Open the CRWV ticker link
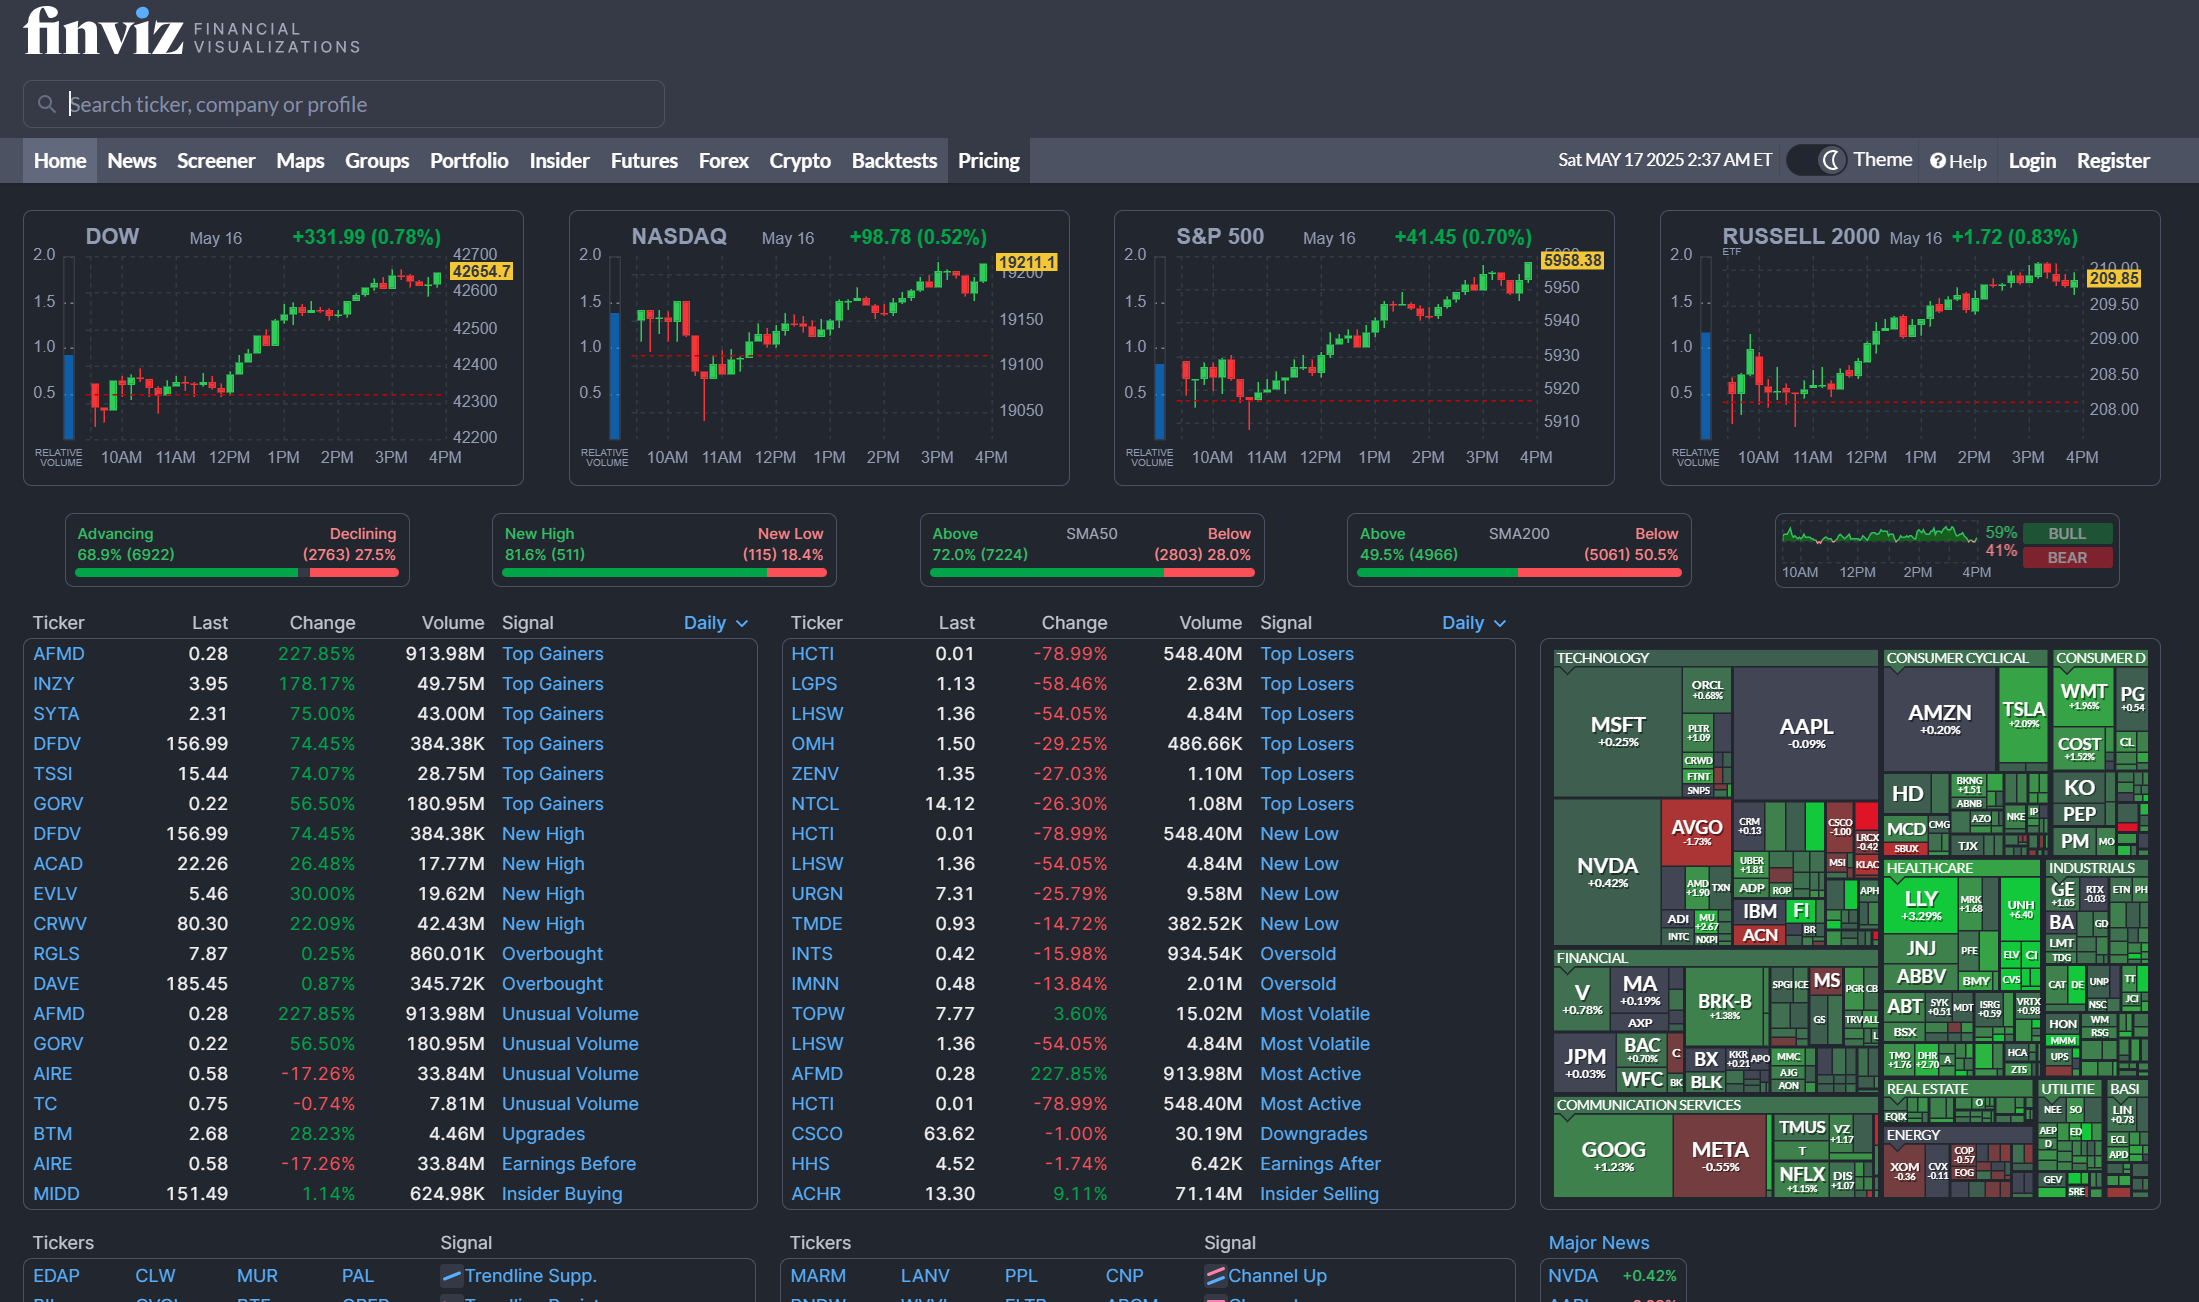 pyautogui.click(x=60, y=924)
